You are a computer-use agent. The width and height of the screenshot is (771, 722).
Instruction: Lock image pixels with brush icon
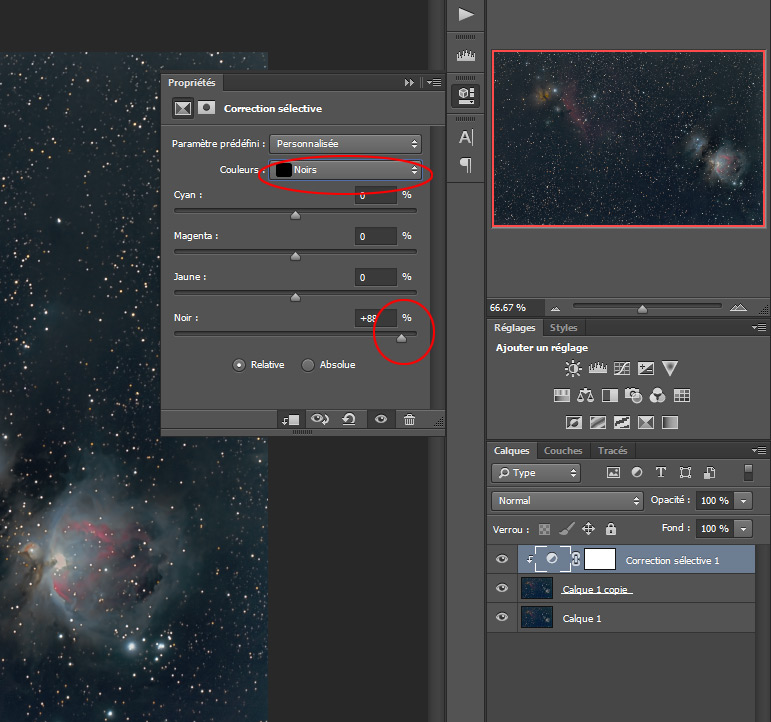coord(566,529)
